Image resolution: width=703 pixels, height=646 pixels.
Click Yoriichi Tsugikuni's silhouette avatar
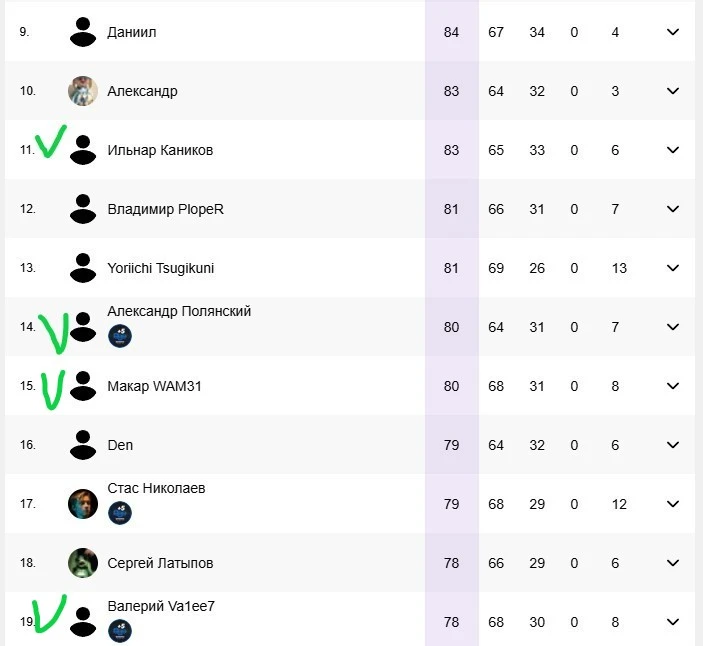pos(83,268)
